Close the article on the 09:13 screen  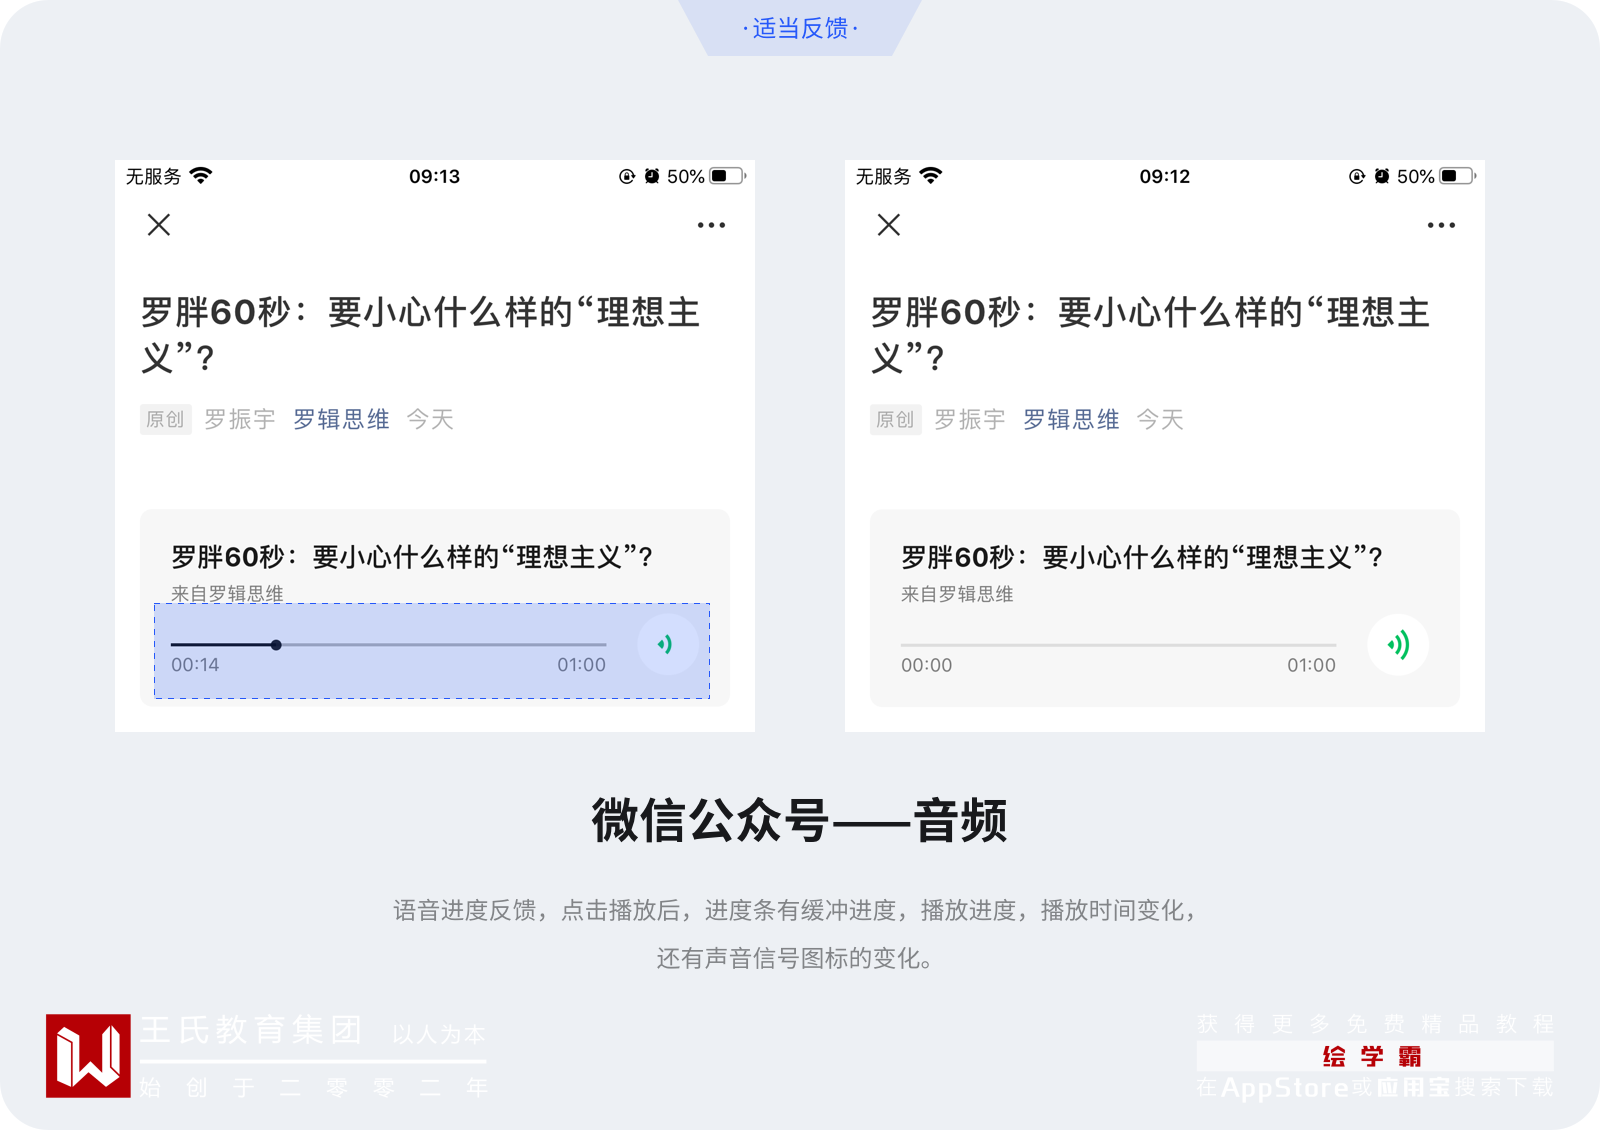coord(159,225)
